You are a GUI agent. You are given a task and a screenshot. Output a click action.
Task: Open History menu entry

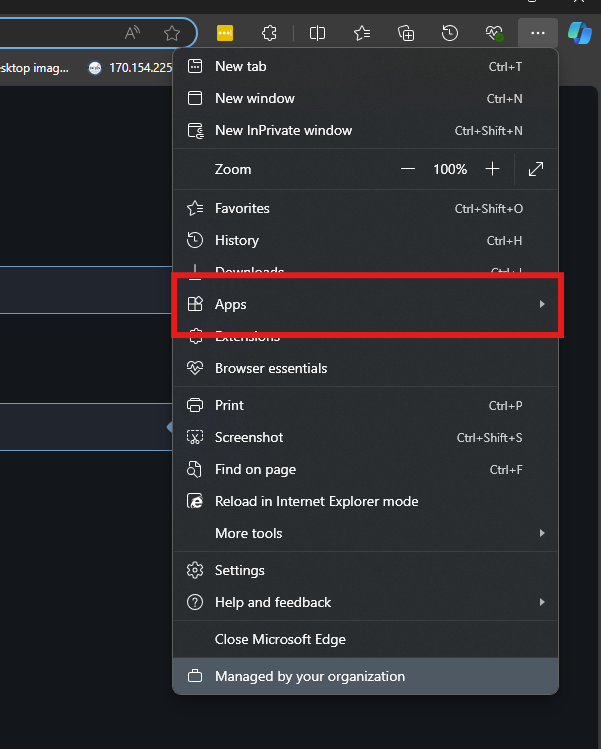tap(365, 240)
